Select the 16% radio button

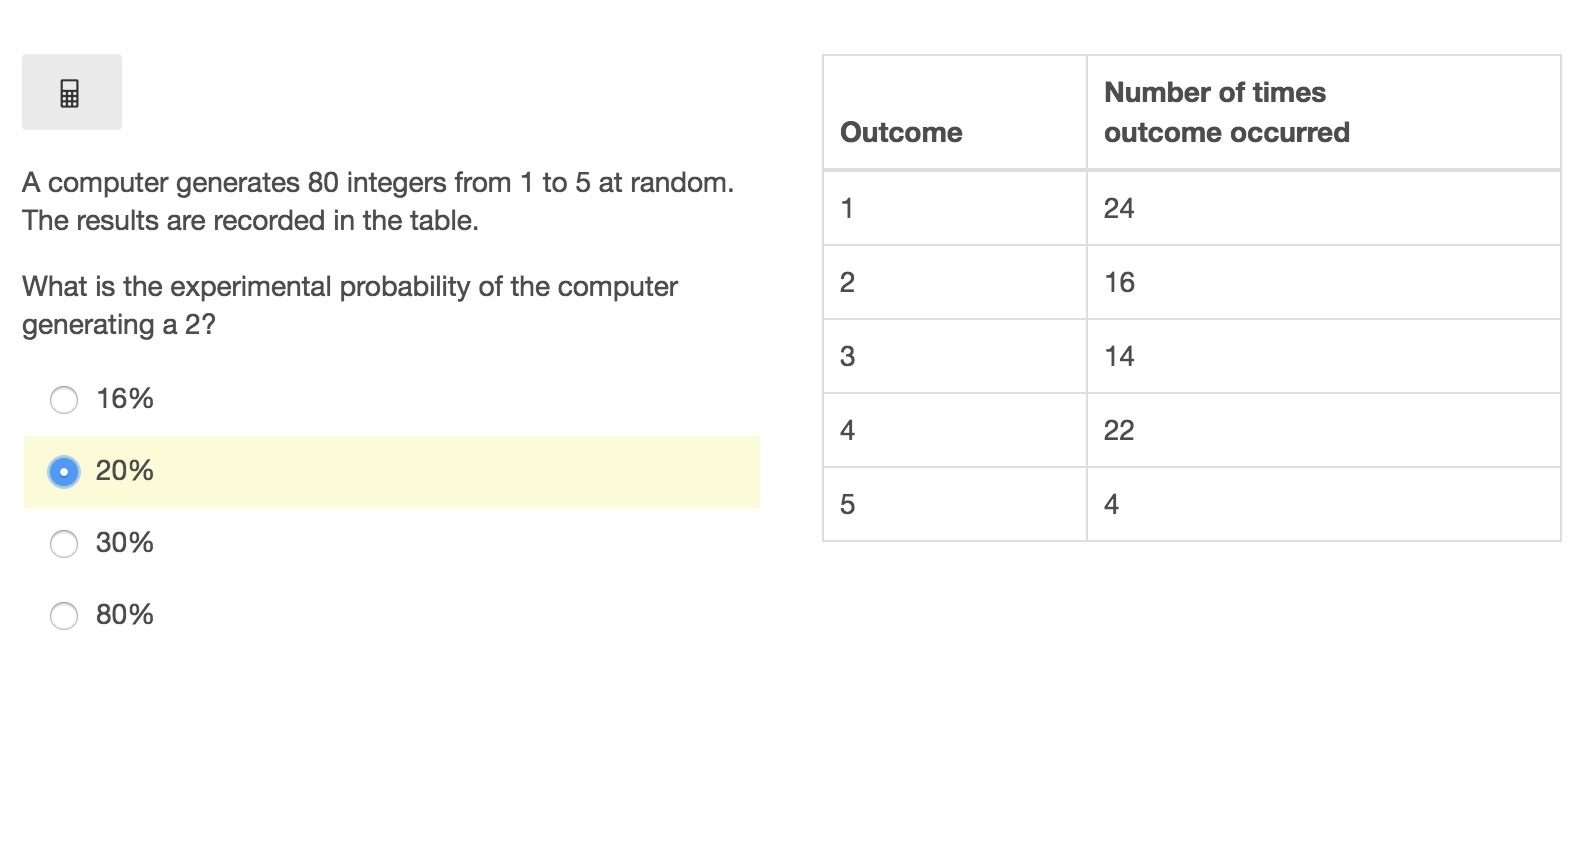pos(64,400)
